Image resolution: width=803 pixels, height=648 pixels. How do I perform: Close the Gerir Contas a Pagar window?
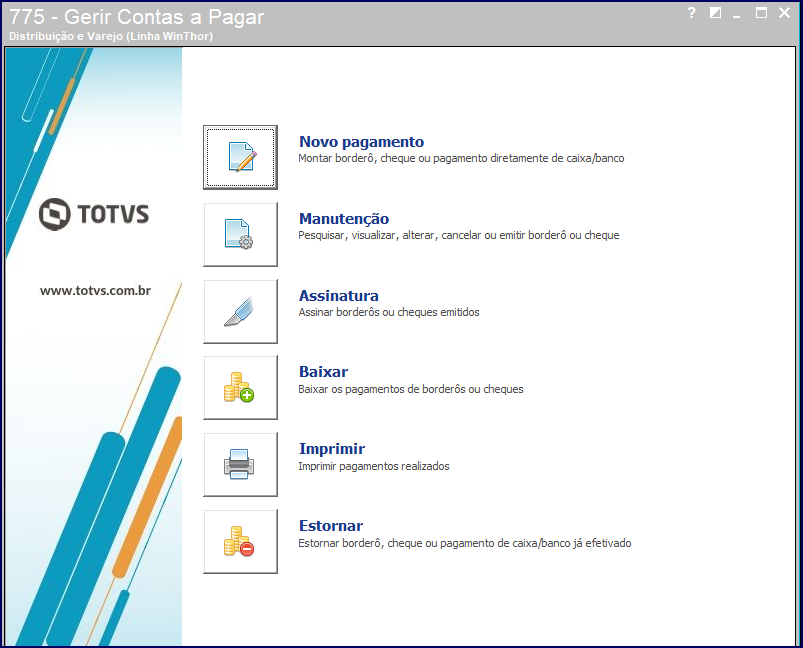(x=784, y=13)
